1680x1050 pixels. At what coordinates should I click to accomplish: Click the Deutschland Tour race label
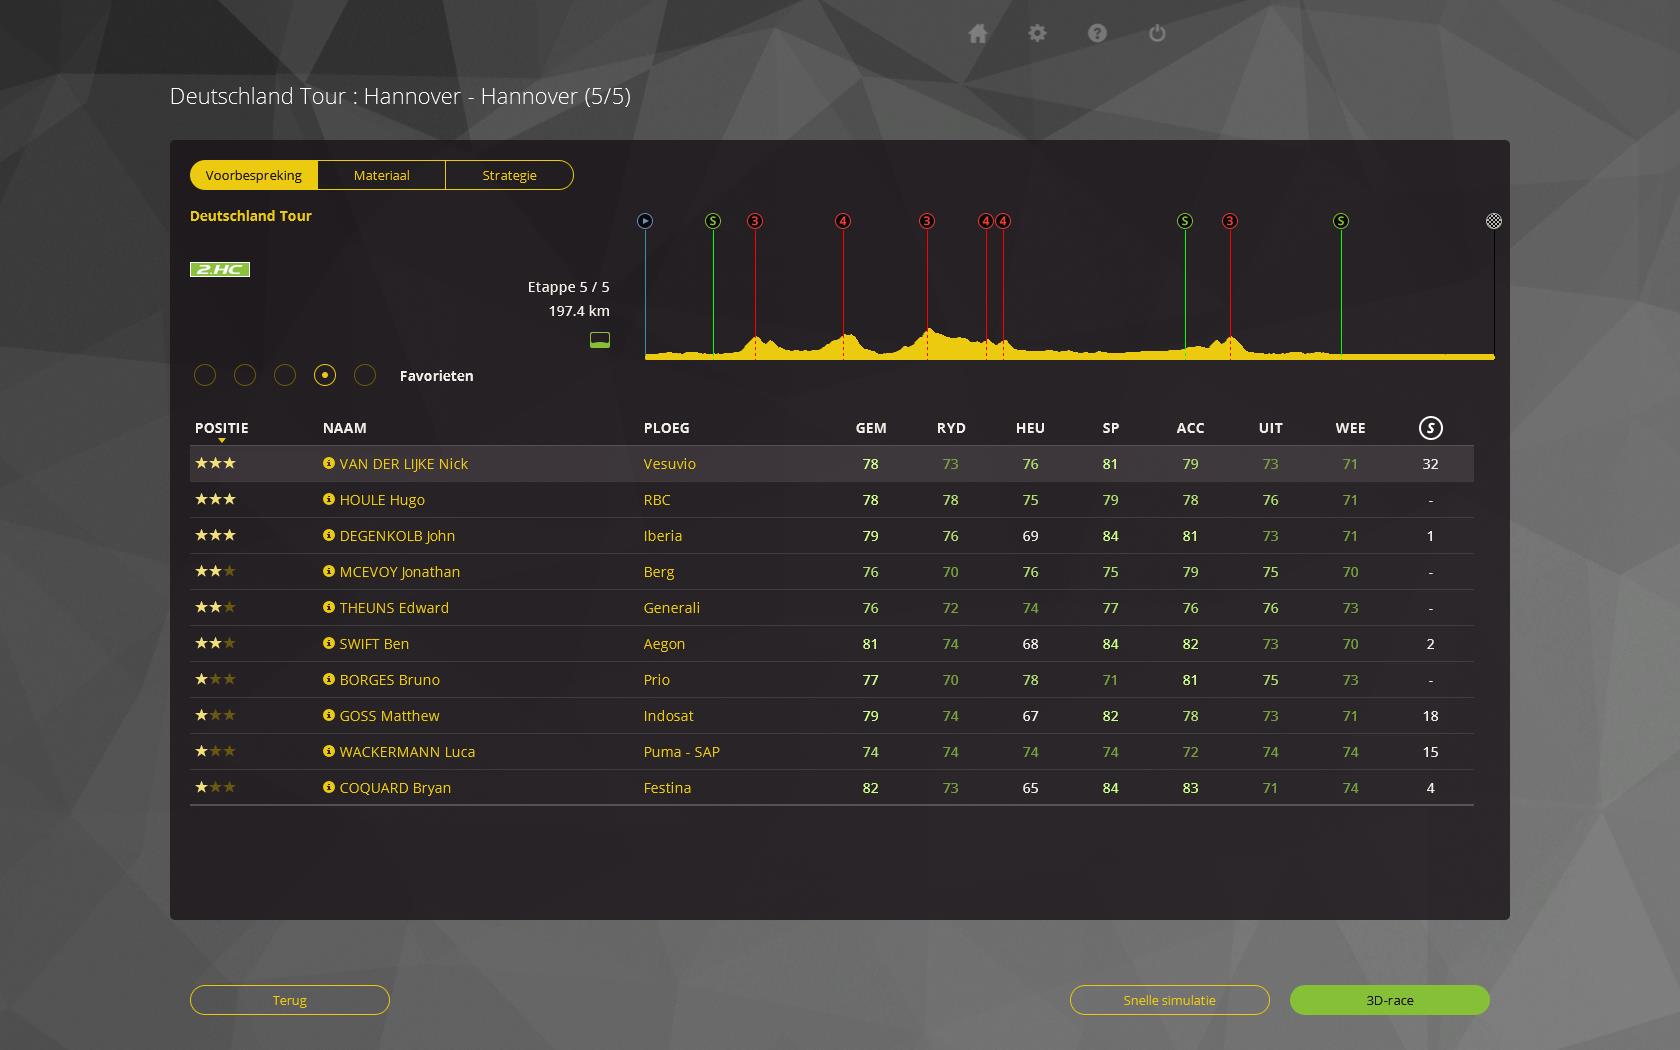click(251, 216)
